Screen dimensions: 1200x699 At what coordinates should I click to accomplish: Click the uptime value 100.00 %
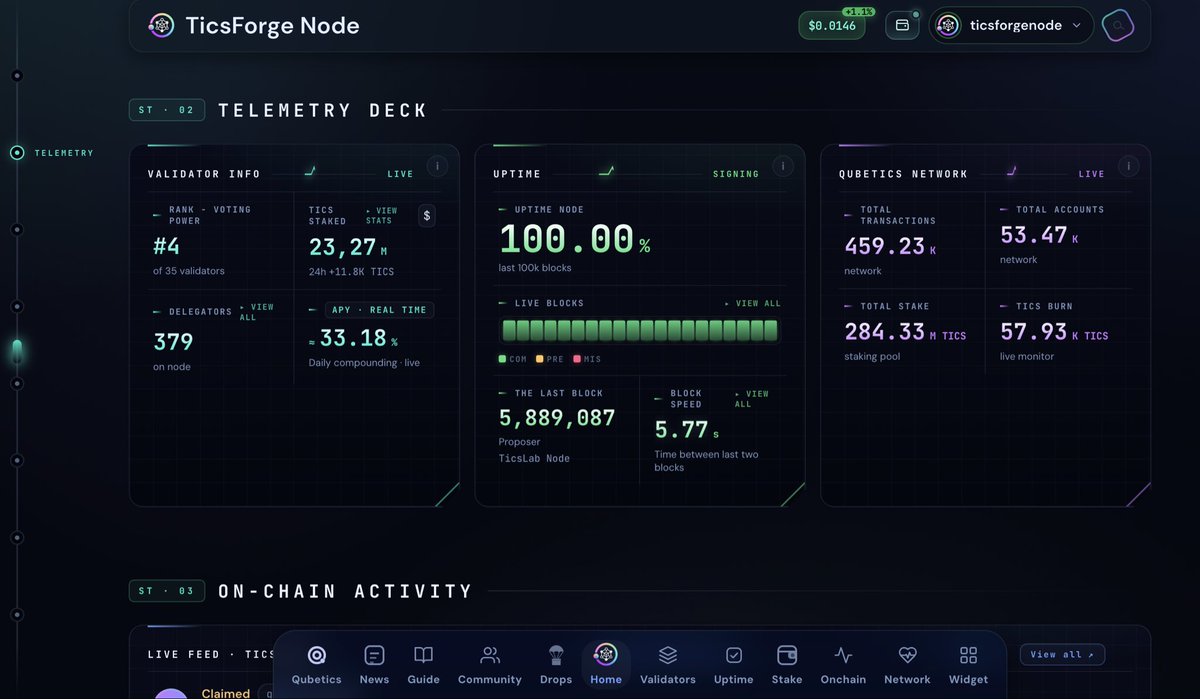[574, 240]
